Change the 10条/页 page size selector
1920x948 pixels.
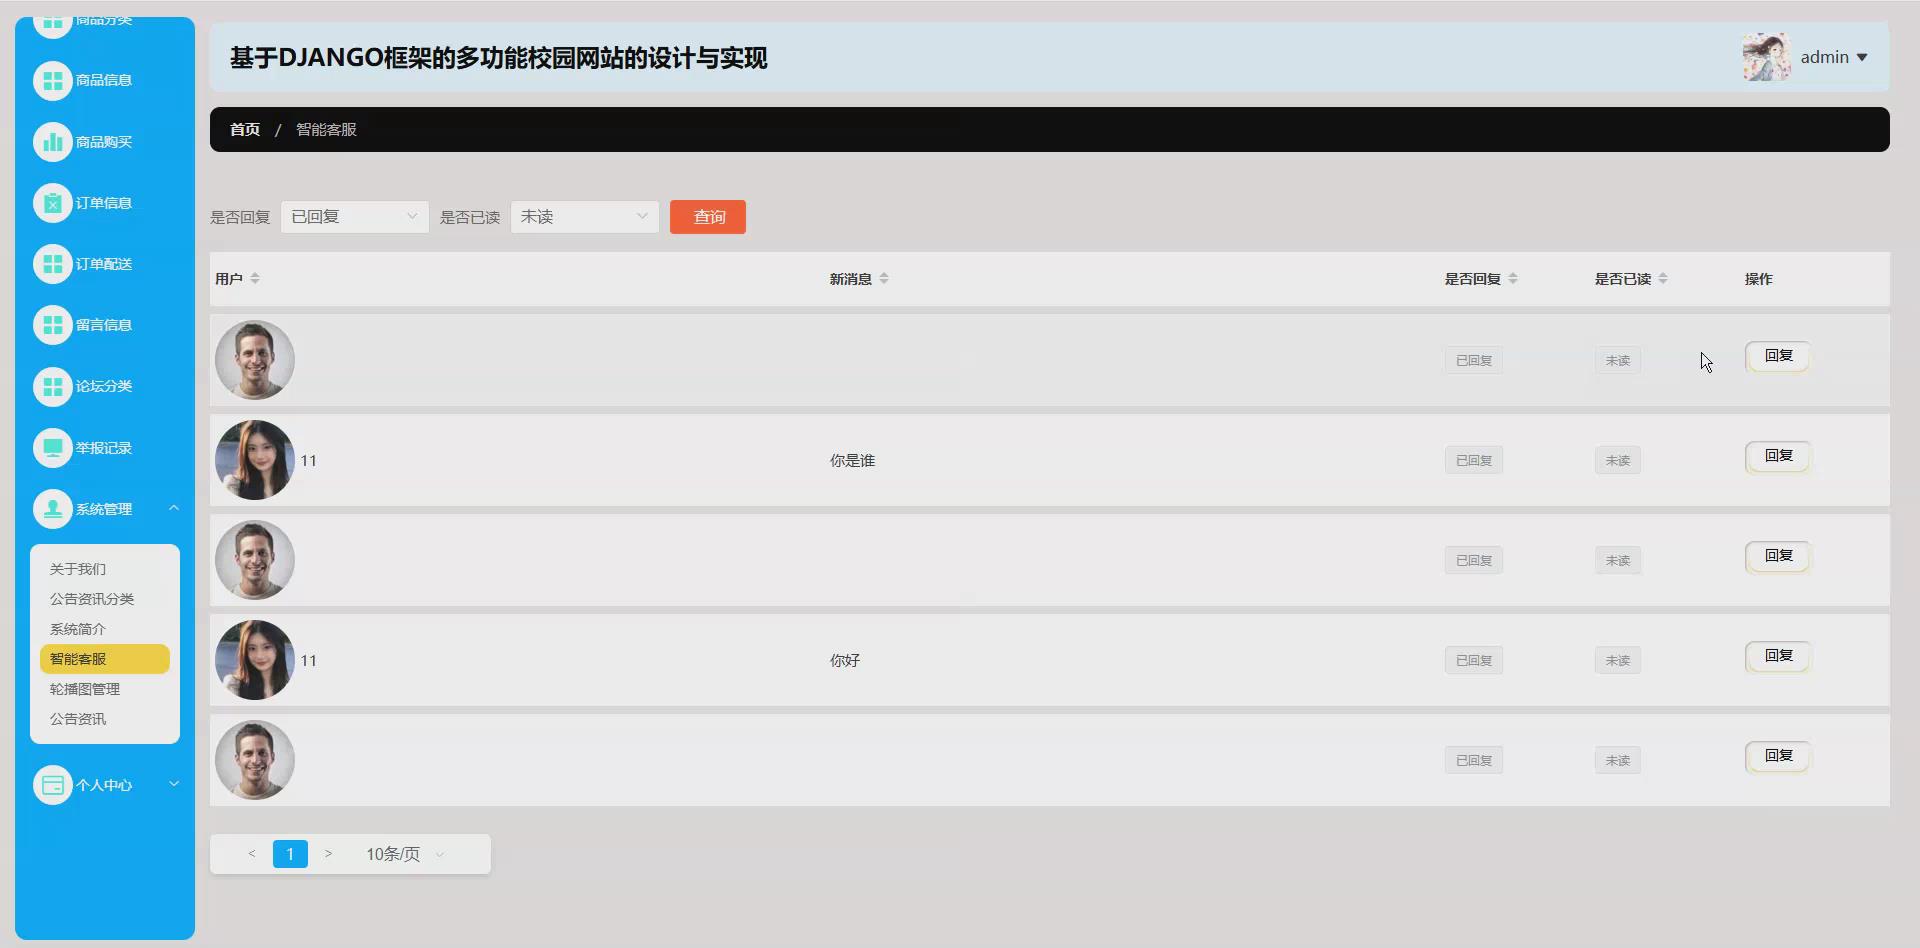point(405,854)
